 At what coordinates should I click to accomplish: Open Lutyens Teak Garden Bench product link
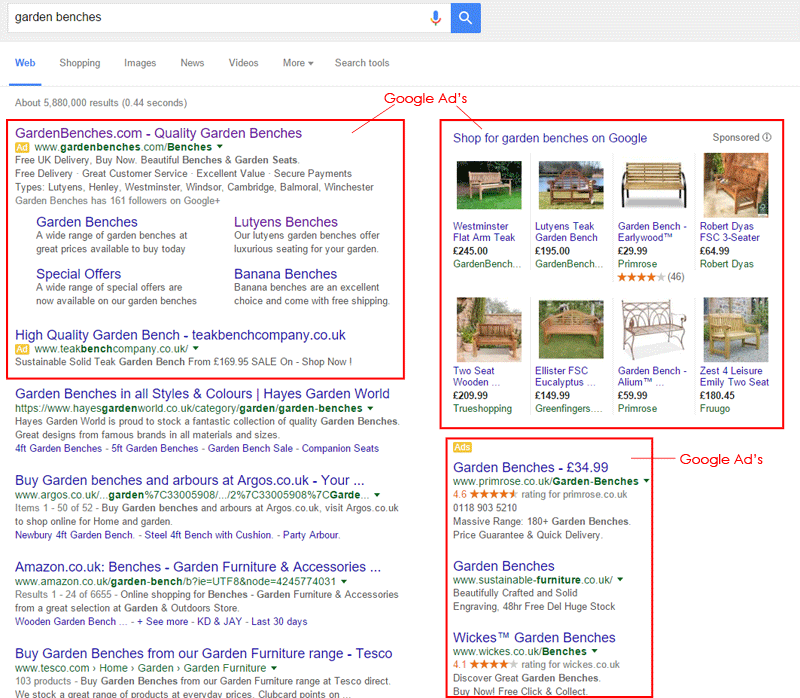coord(566,232)
